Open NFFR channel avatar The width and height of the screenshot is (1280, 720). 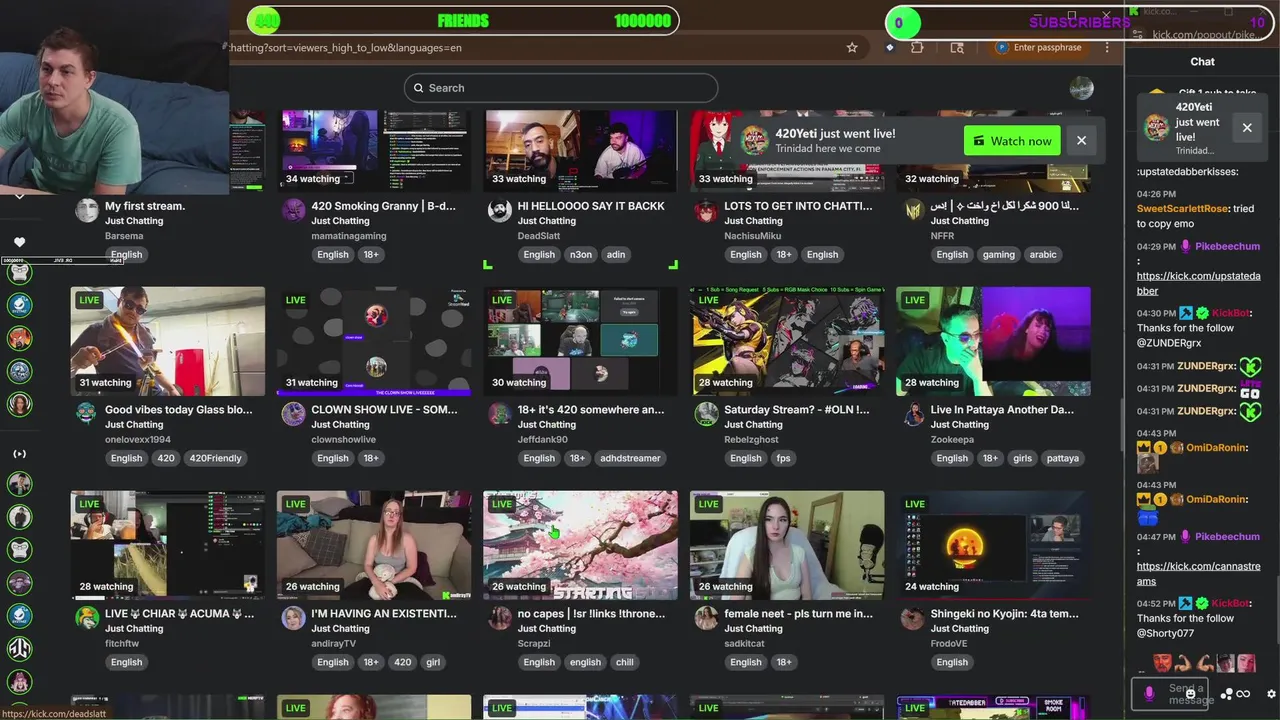[x=913, y=210]
